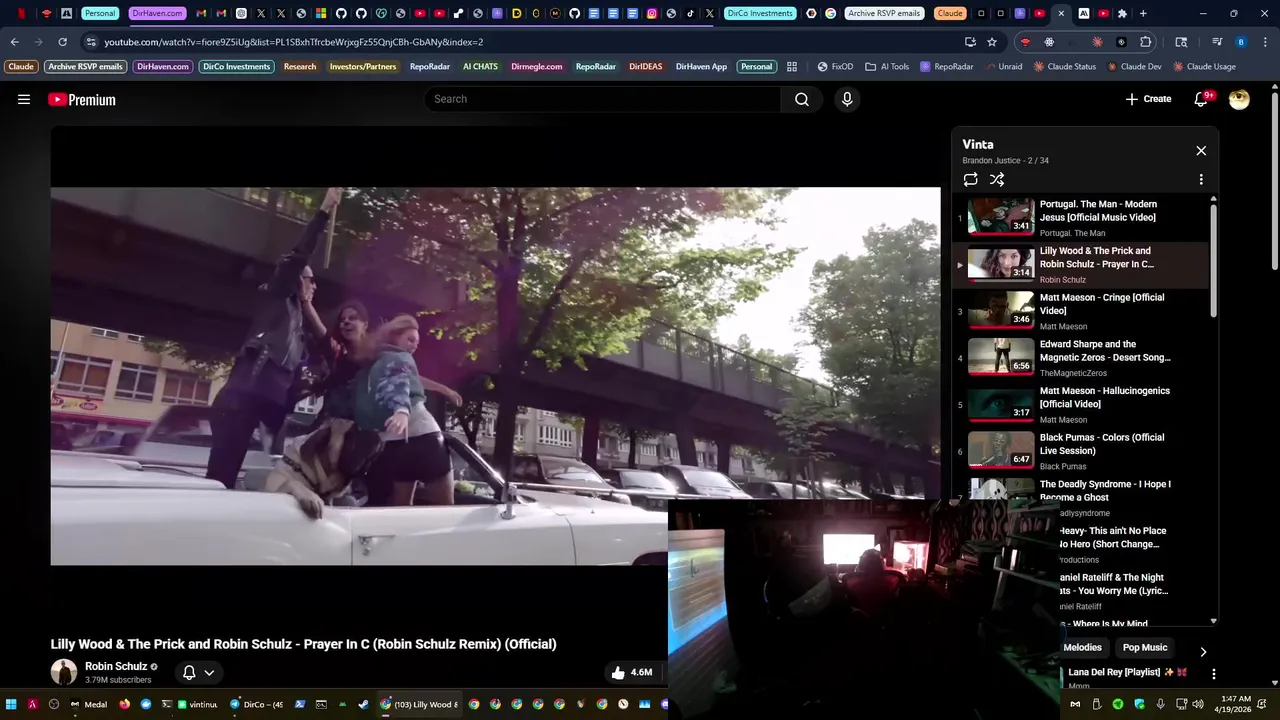Open DirCo Investments bookmark
This screenshot has width=1280, height=720.
point(236,67)
